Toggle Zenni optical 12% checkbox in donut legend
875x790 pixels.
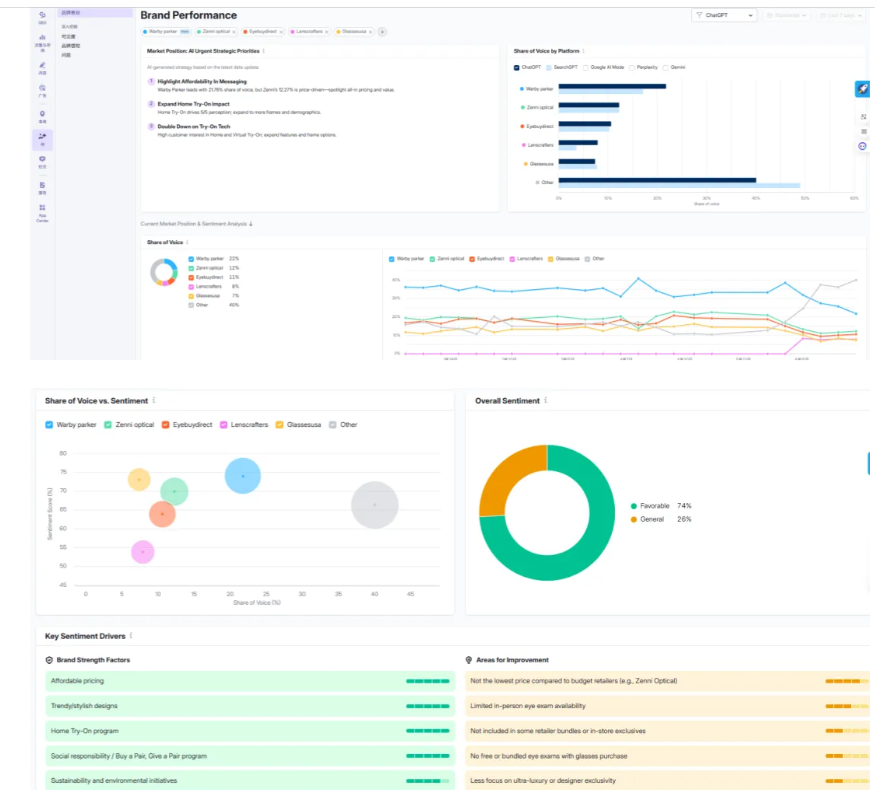(x=191, y=268)
